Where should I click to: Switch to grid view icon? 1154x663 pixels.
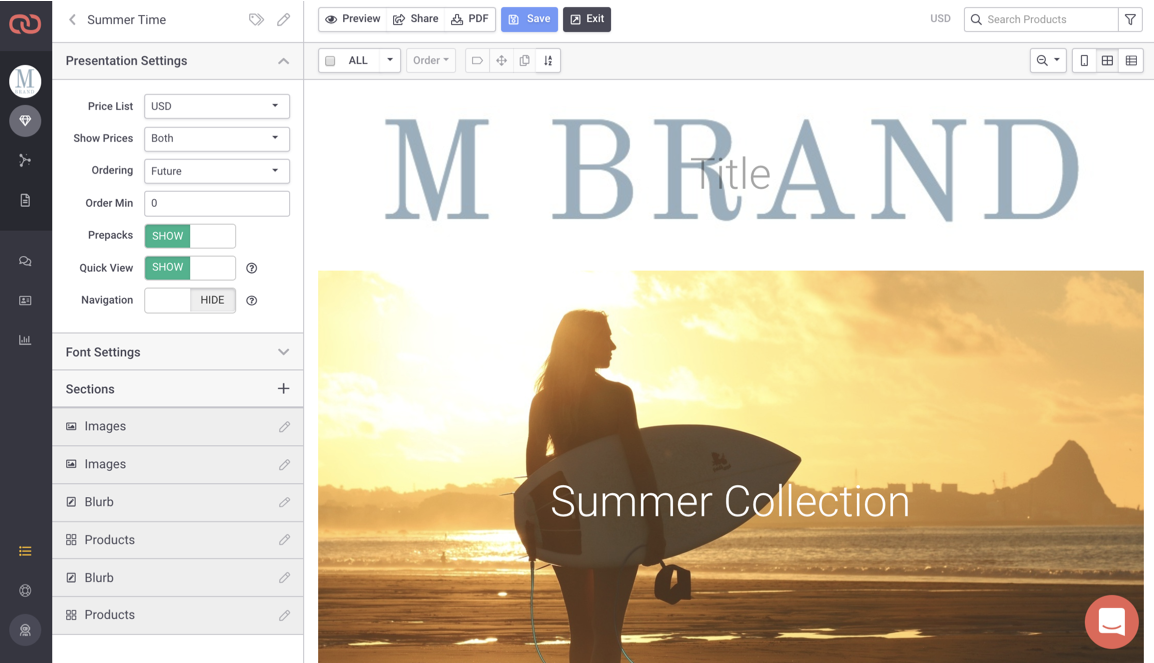click(x=1107, y=60)
